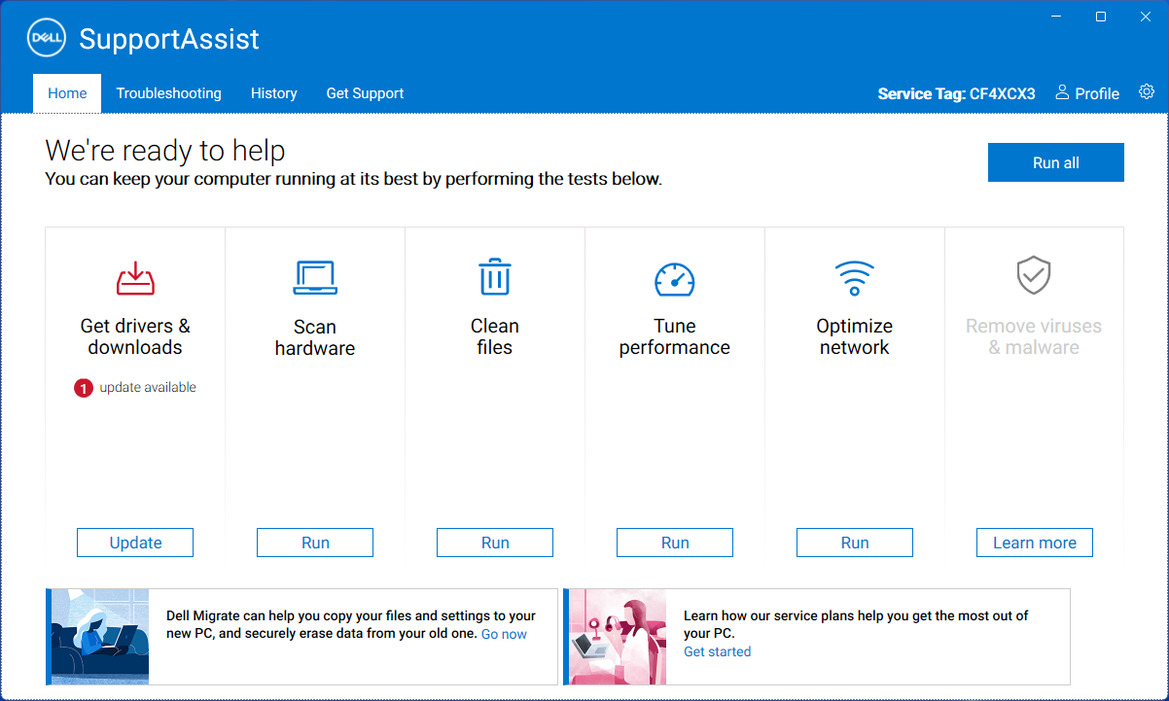Click the Clean files trash icon
Screen dimensions: 1169x701
coord(494,277)
